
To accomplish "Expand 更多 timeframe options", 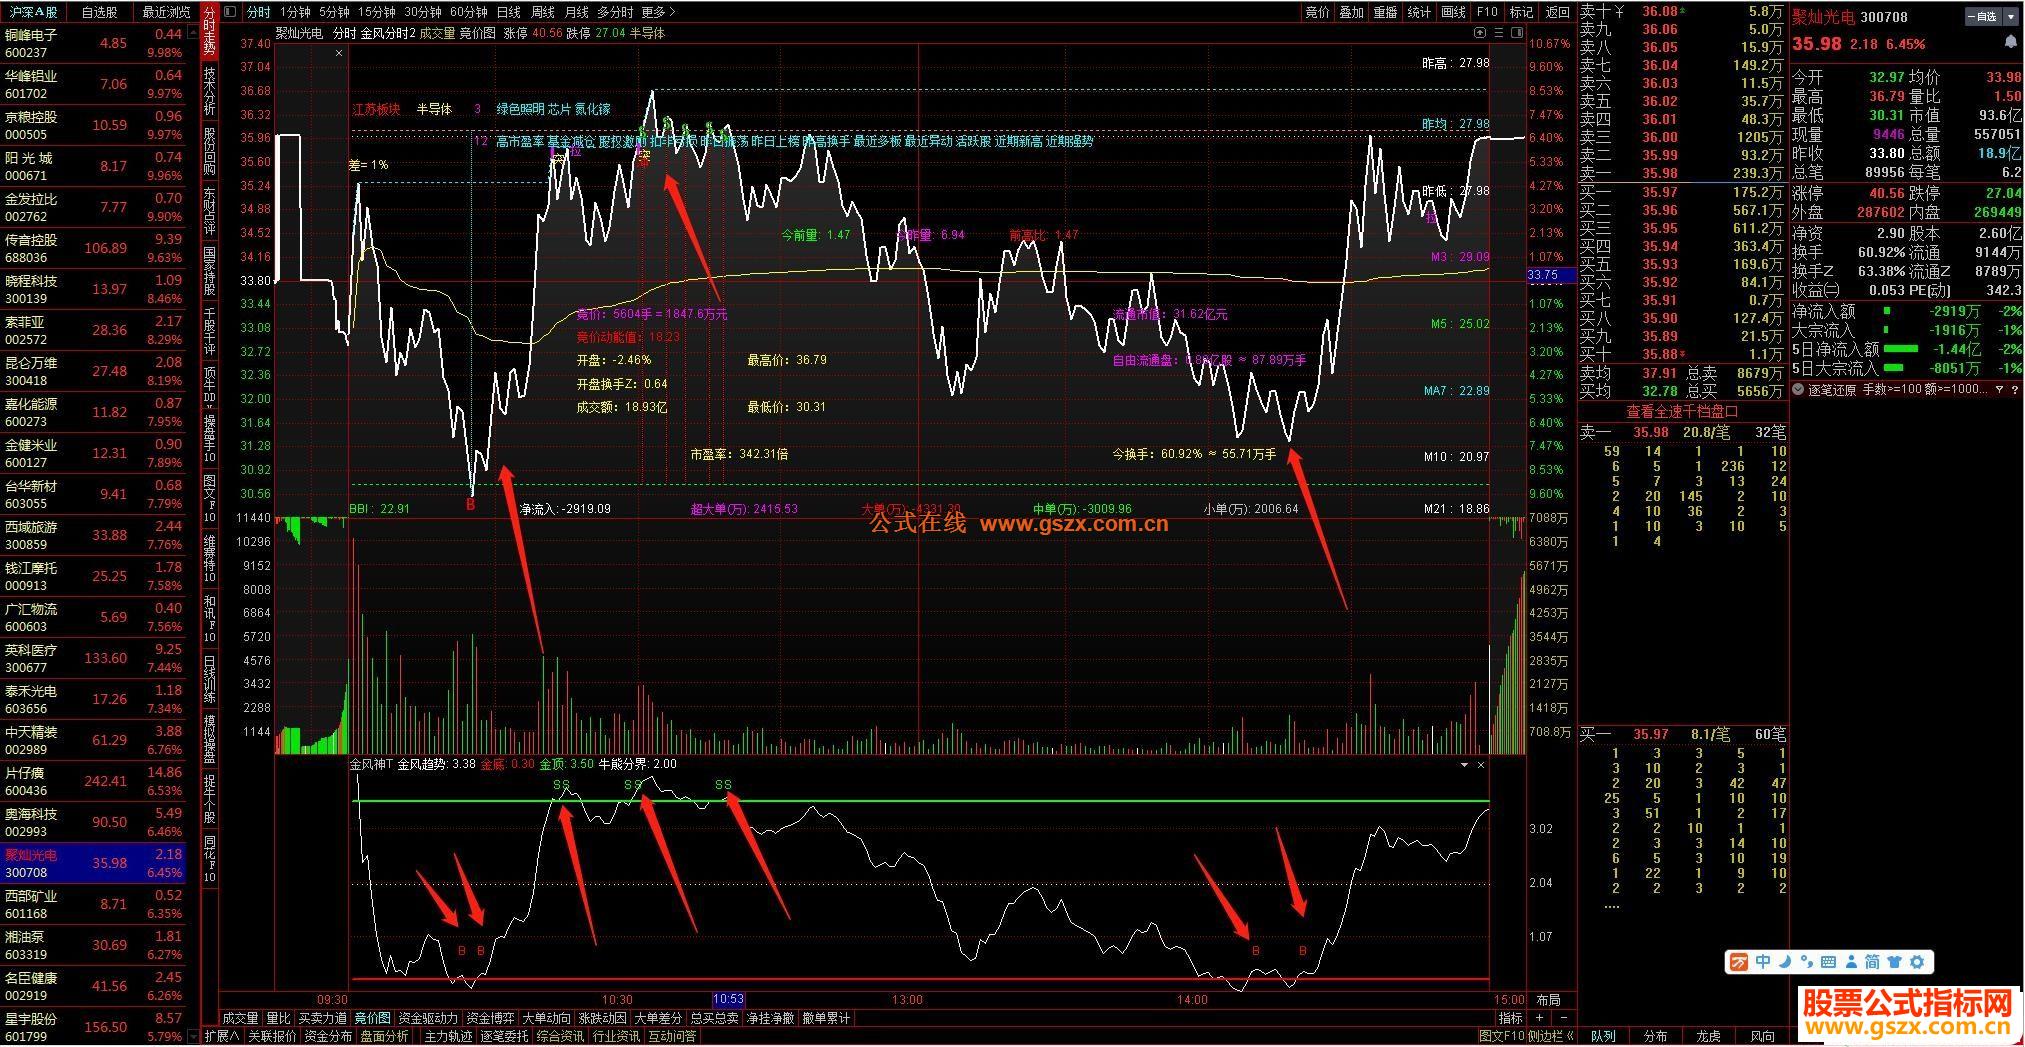I will tap(659, 12).
